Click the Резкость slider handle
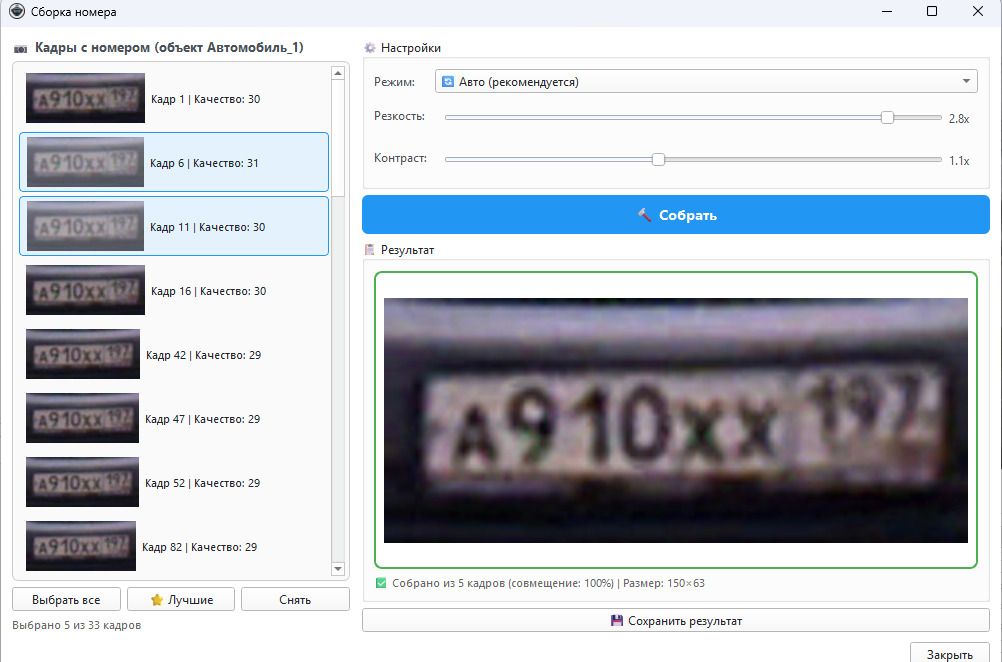 (x=887, y=117)
